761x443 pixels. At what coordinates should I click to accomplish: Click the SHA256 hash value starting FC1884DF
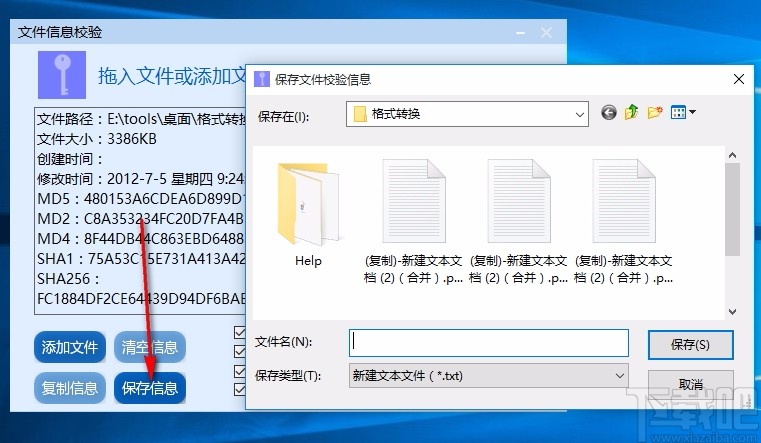141,298
